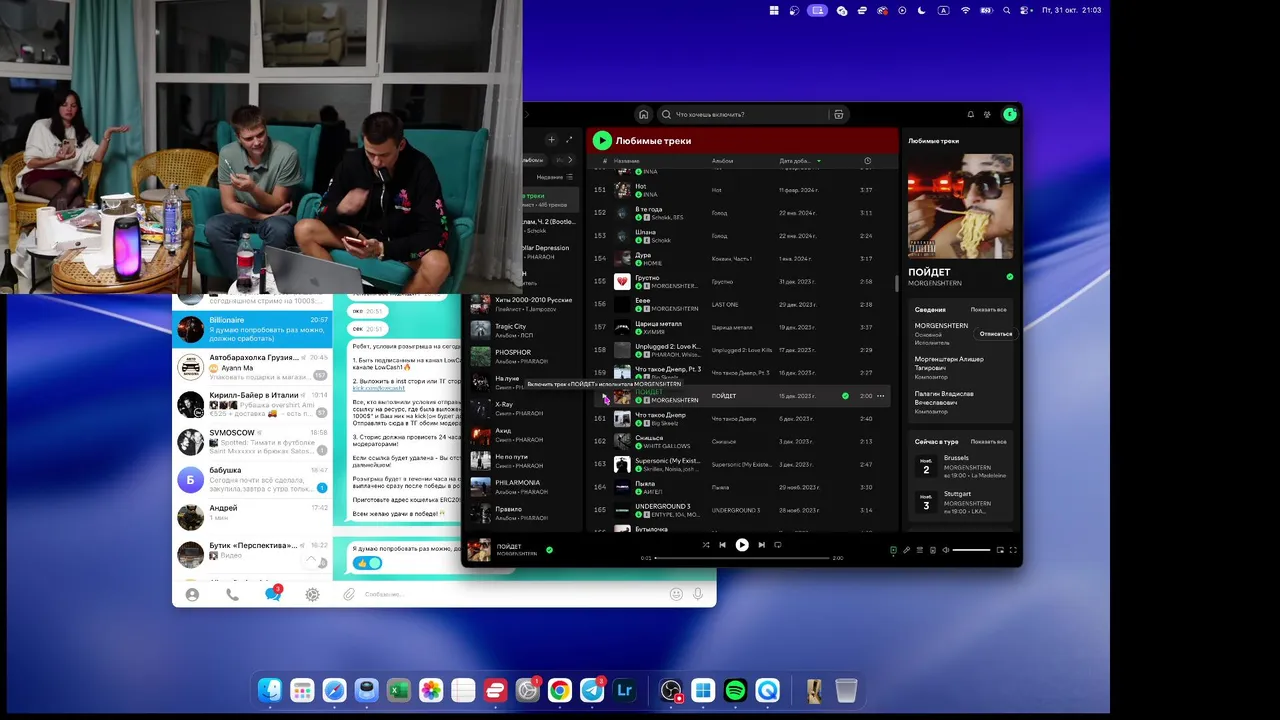Viewport: 1280px width, 720px height.
Task: Click Отписаться button for MORGENSHTERN
Action: (995, 333)
